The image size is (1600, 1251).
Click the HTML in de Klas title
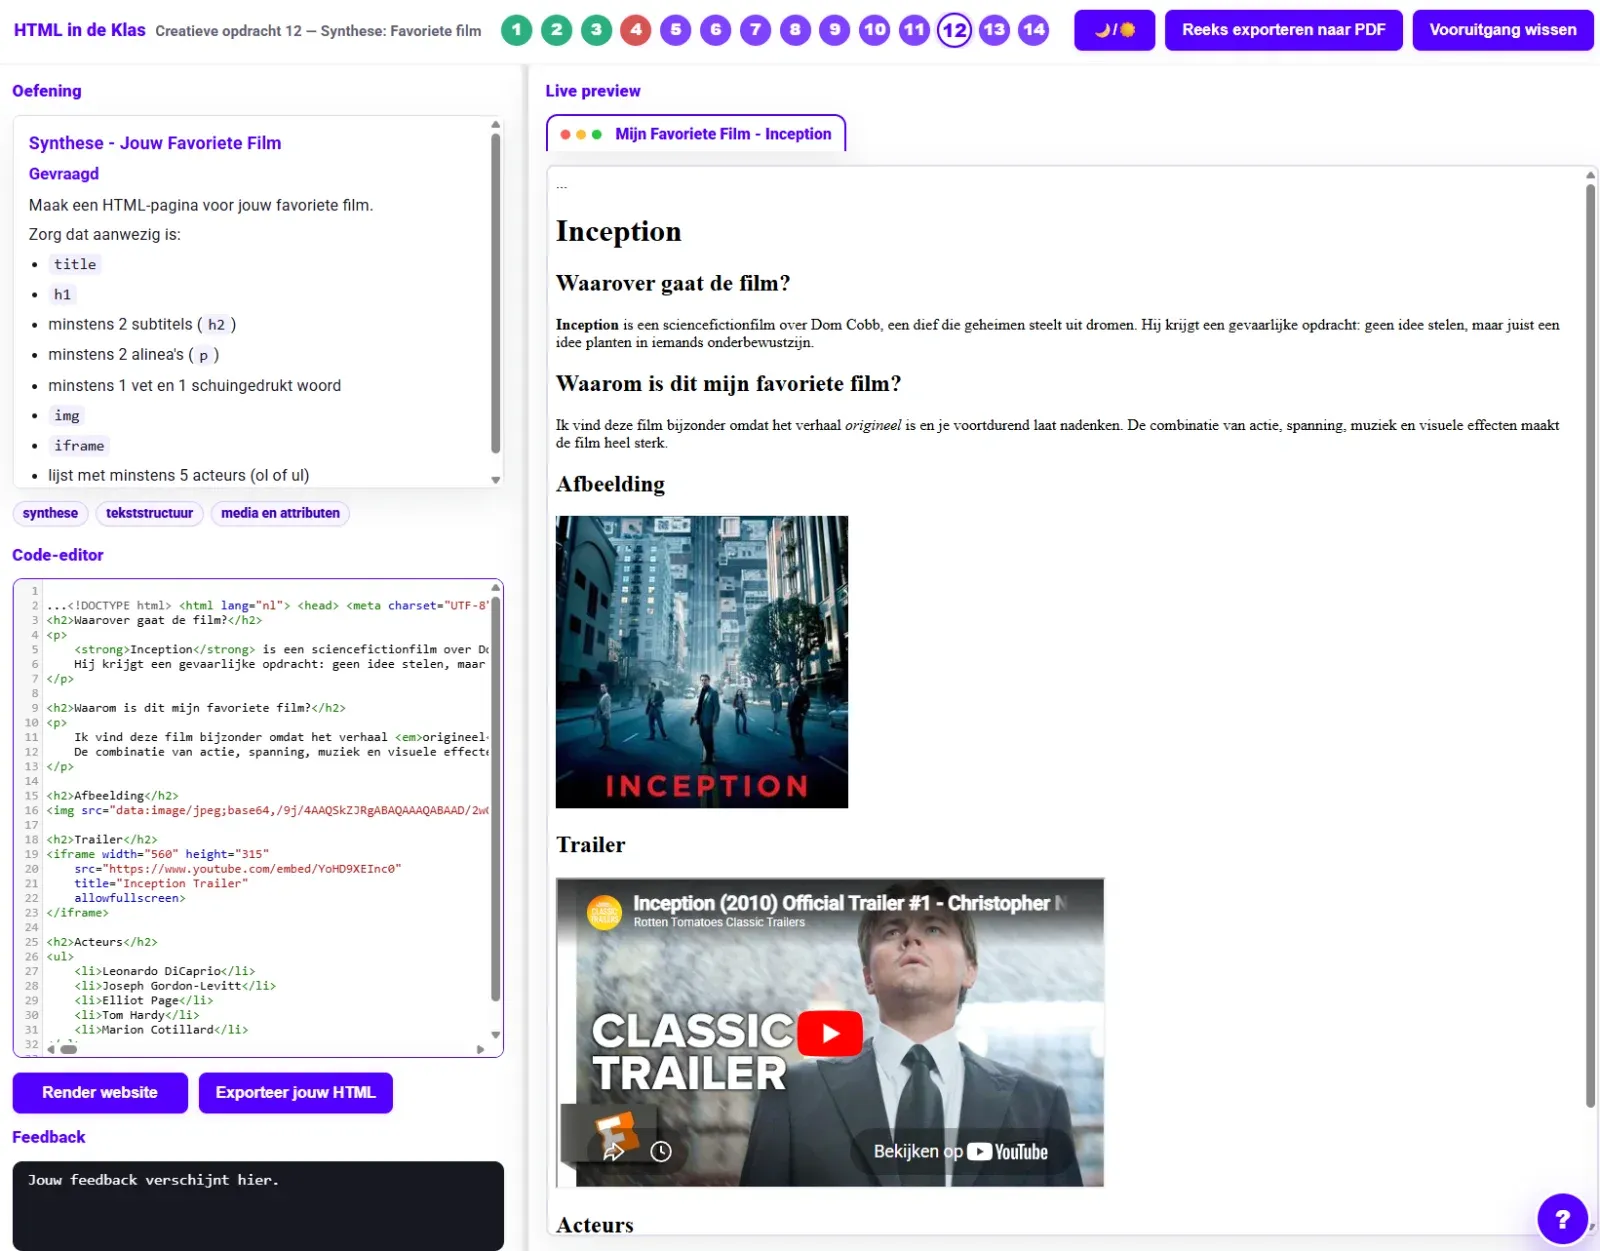[x=80, y=30]
